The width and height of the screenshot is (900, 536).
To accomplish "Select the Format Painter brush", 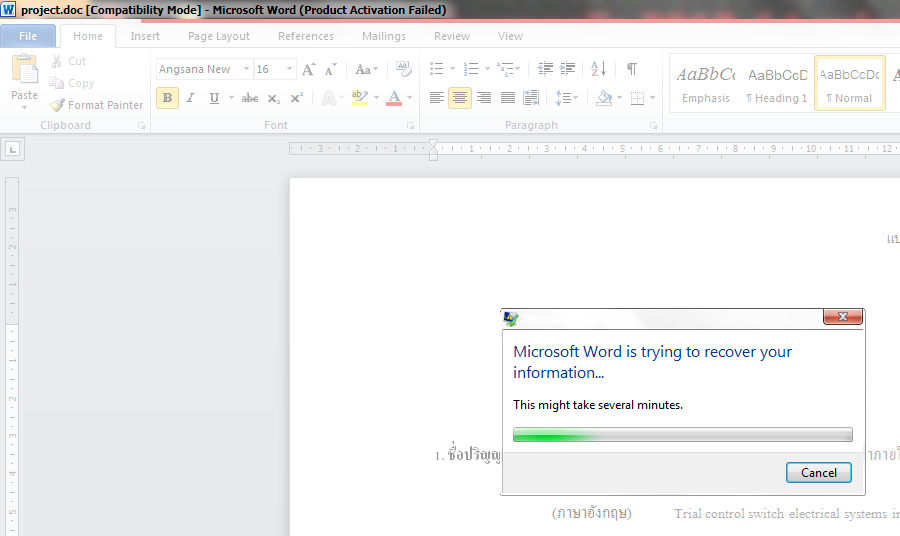I will tap(96, 105).
